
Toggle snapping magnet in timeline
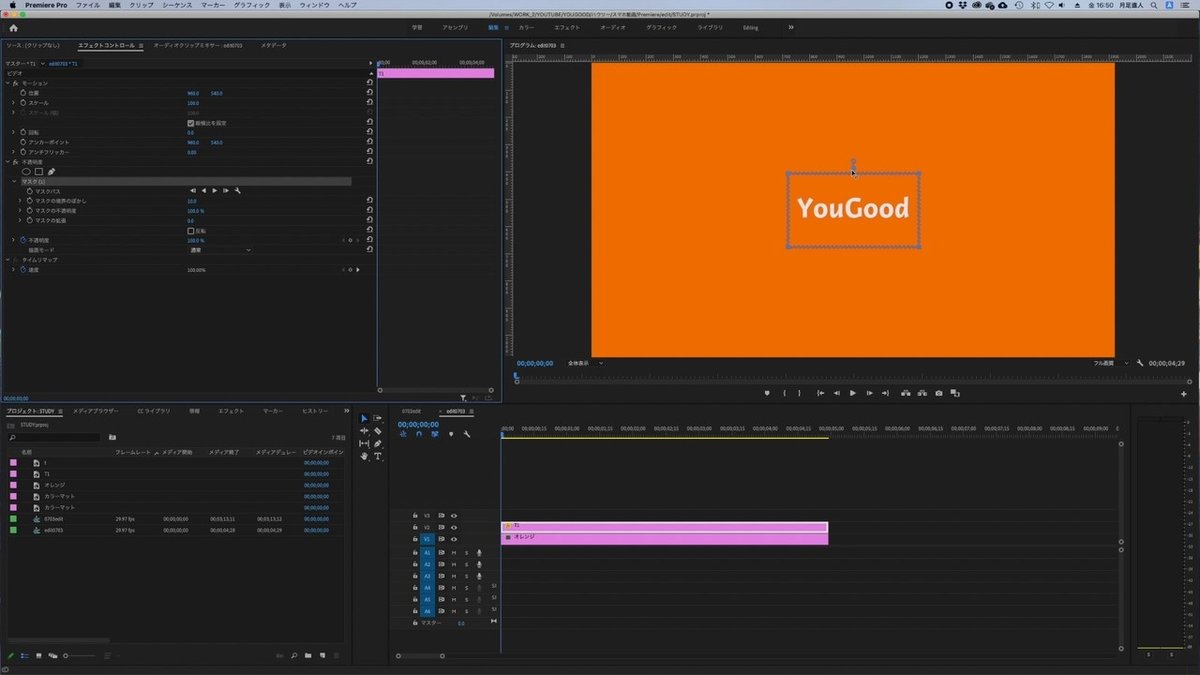pos(419,434)
